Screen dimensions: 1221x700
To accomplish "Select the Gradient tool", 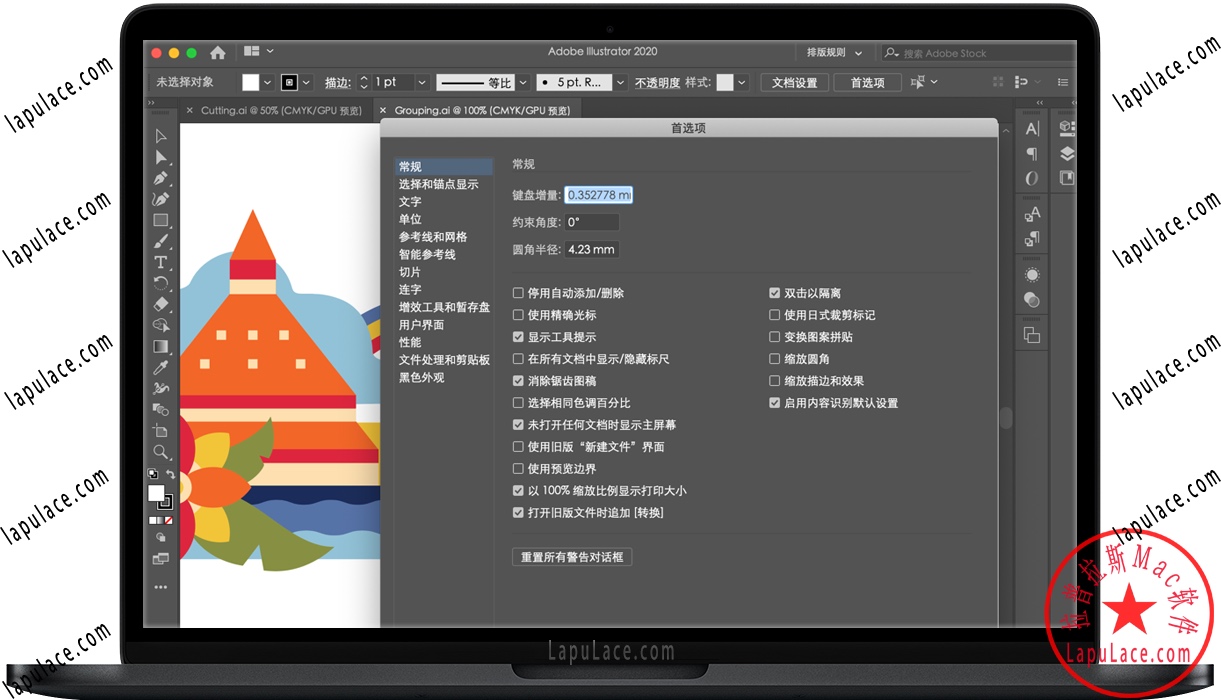I will click(160, 346).
